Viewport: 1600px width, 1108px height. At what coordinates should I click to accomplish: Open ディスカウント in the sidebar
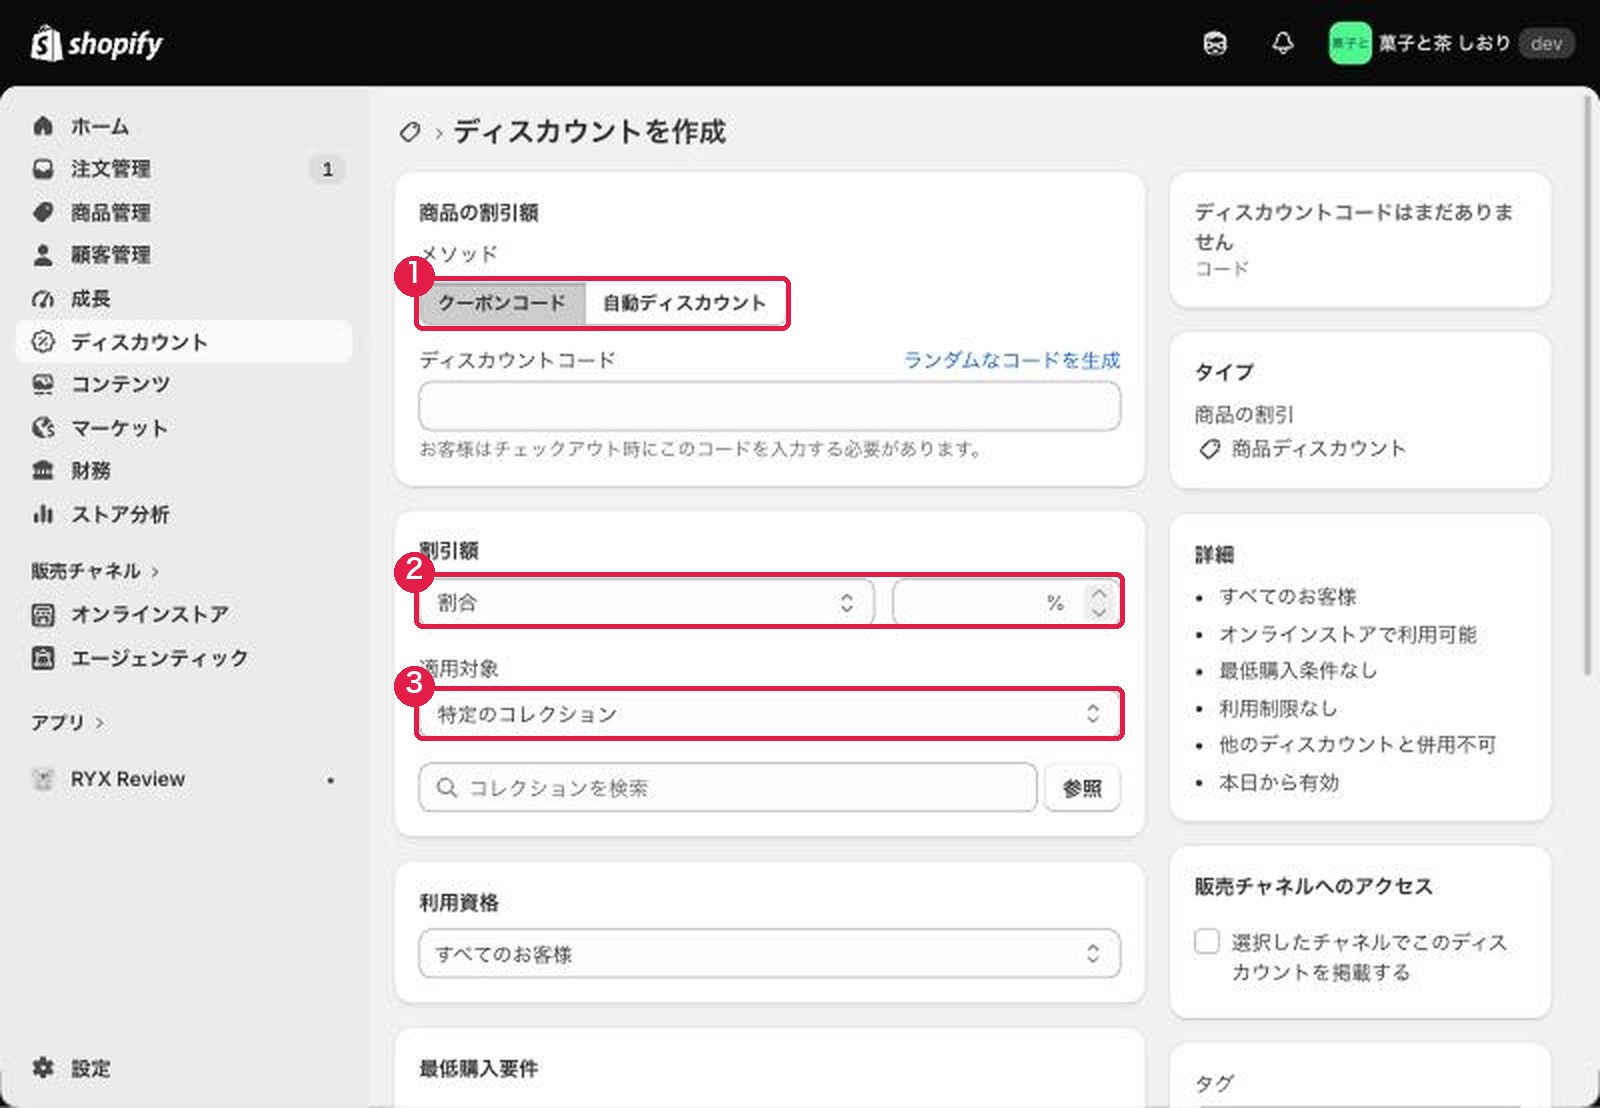[x=184, y=341]
